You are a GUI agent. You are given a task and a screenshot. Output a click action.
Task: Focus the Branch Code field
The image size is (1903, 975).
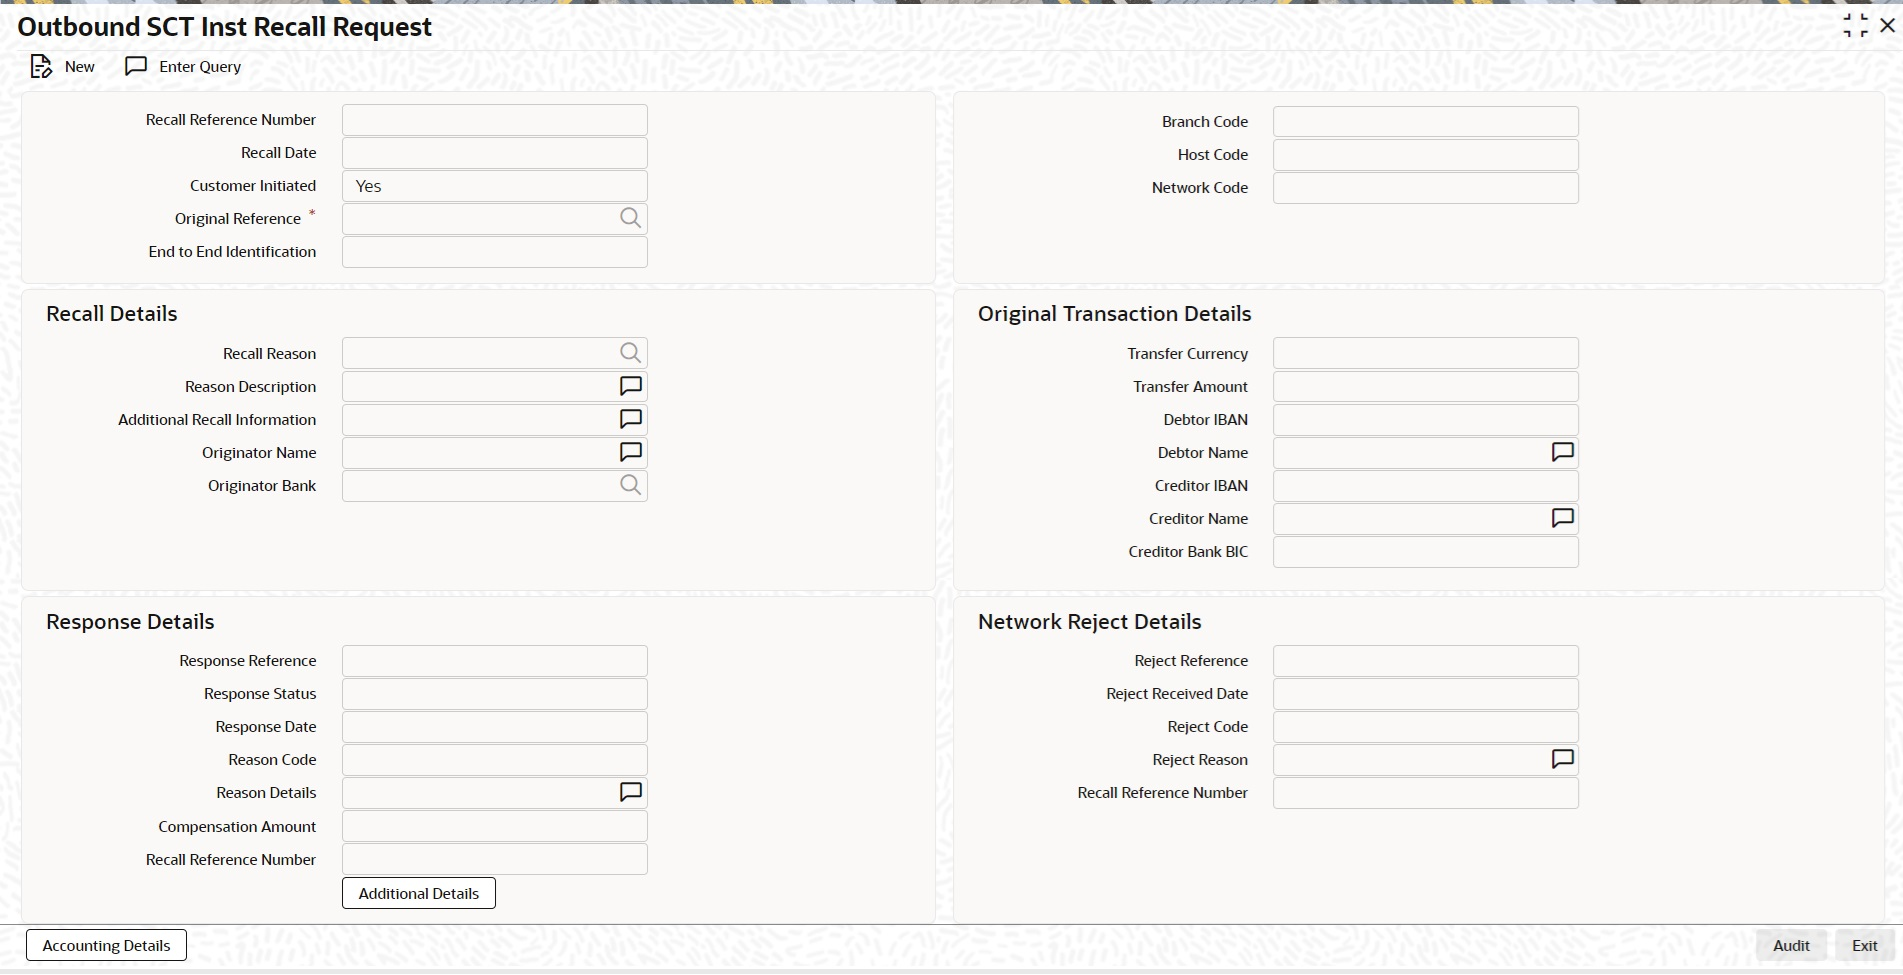(1426, 122)
